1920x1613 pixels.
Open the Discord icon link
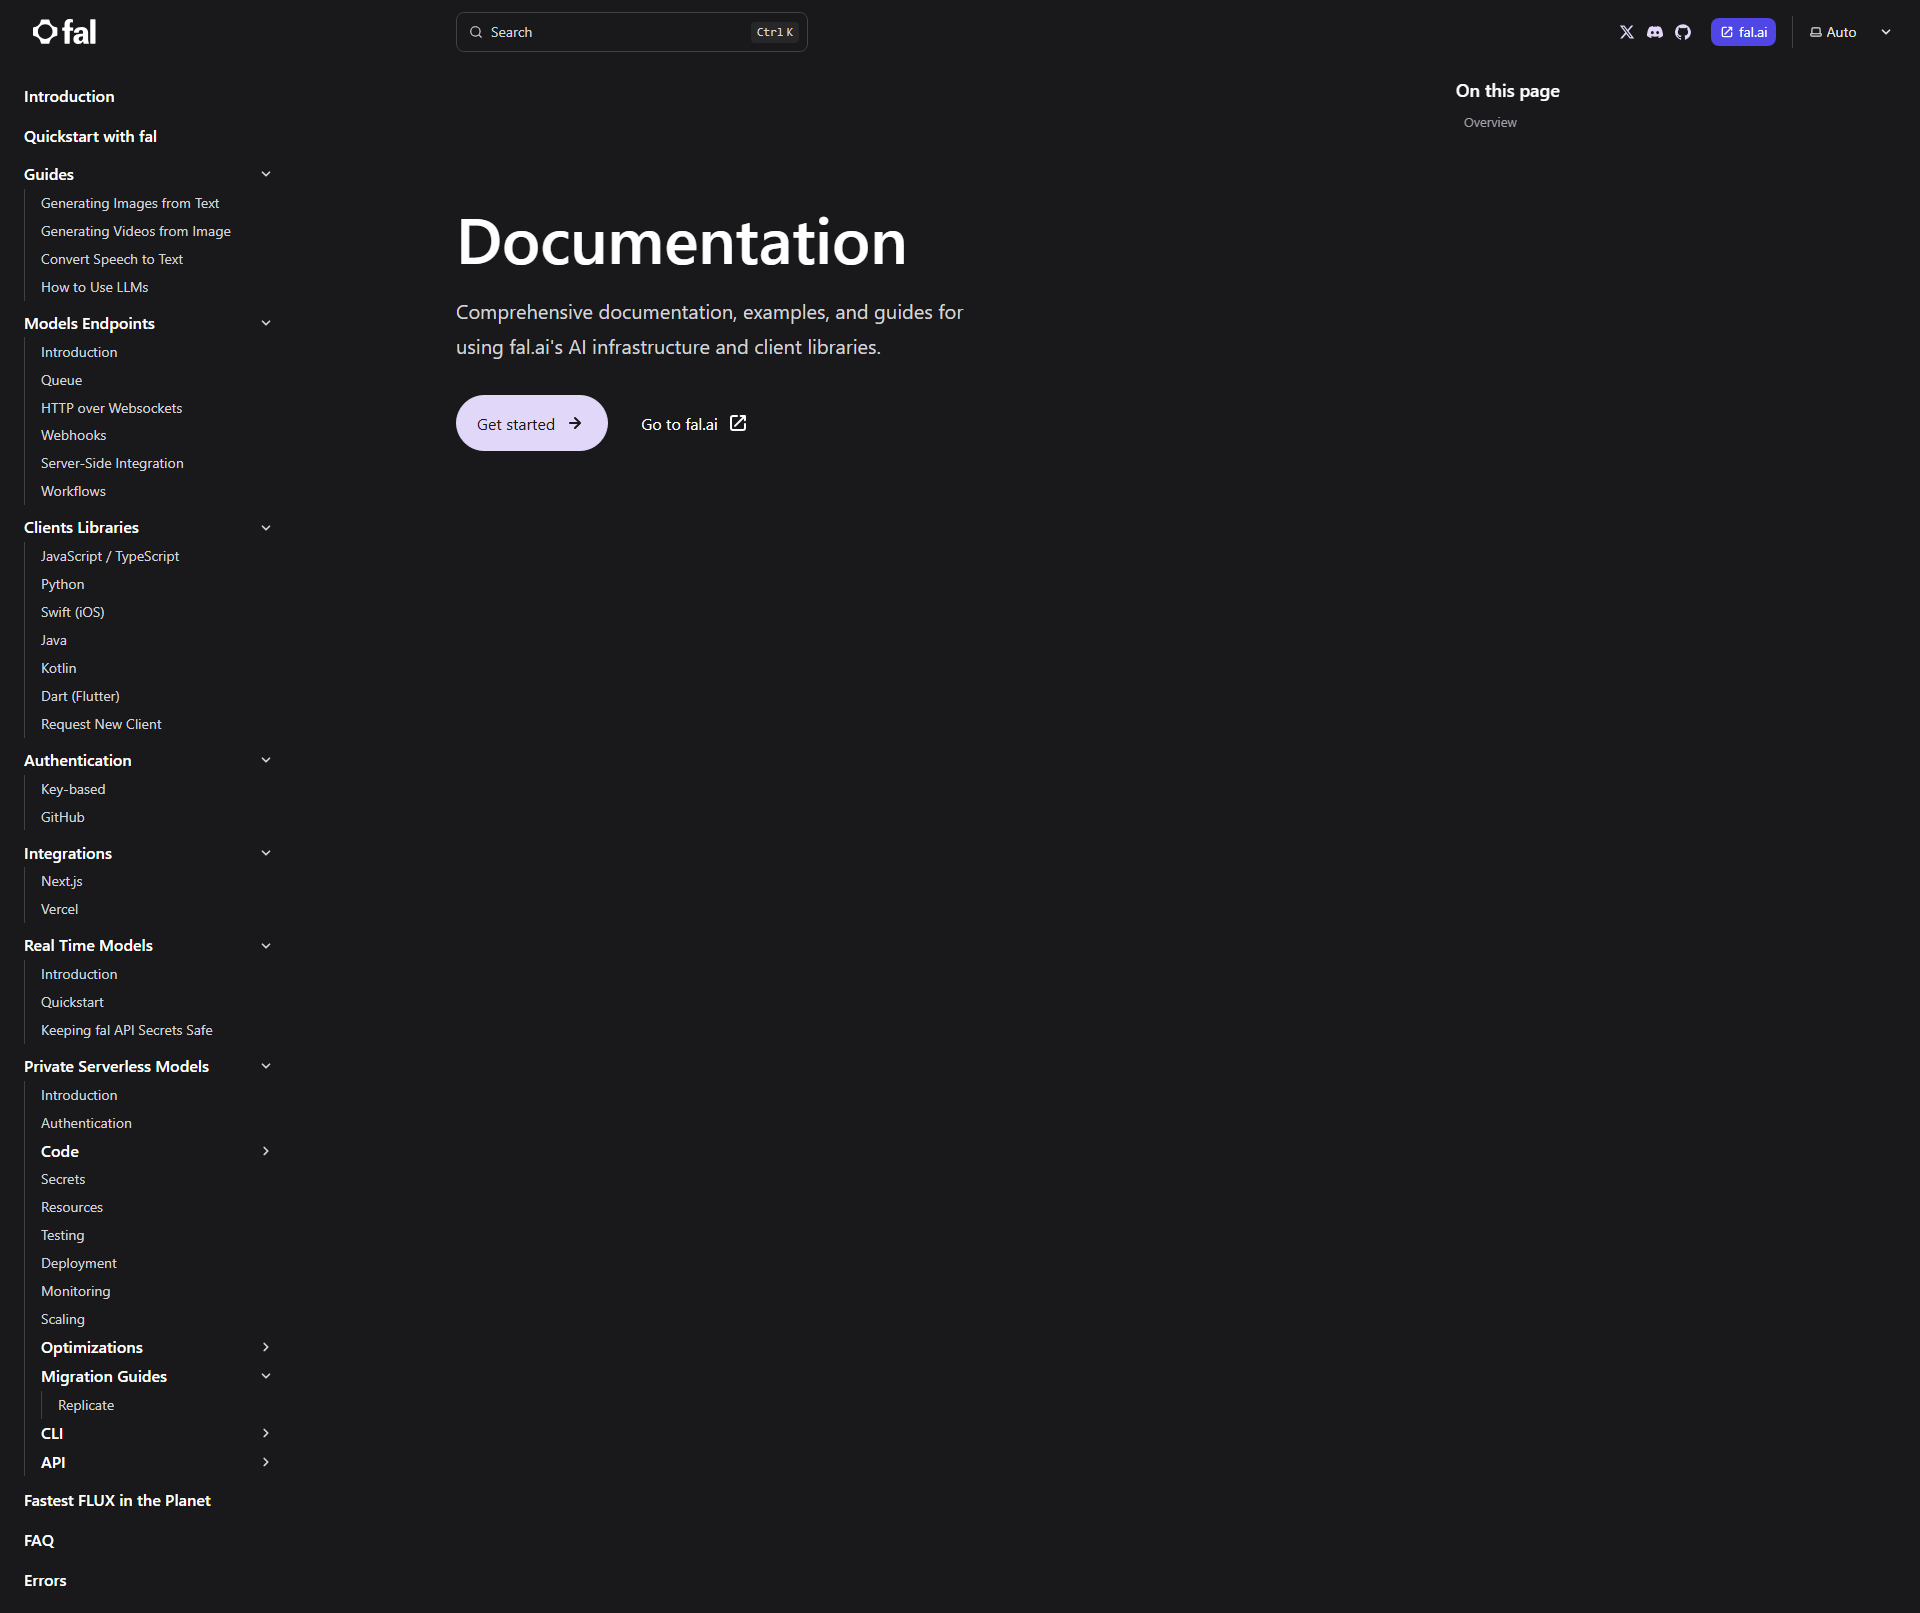(1655, 32)
